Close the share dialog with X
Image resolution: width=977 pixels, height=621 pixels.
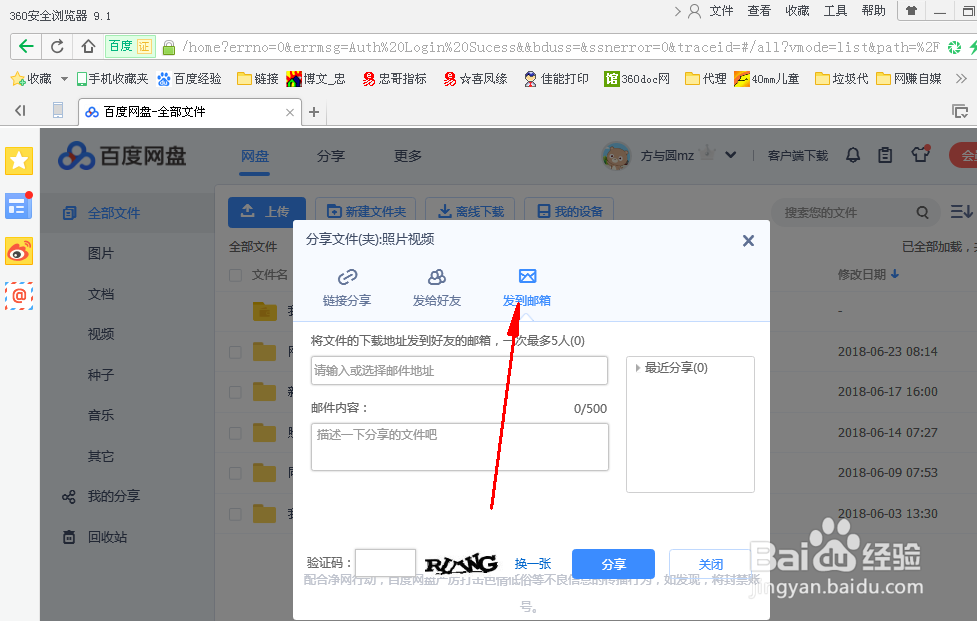(748, 240)
